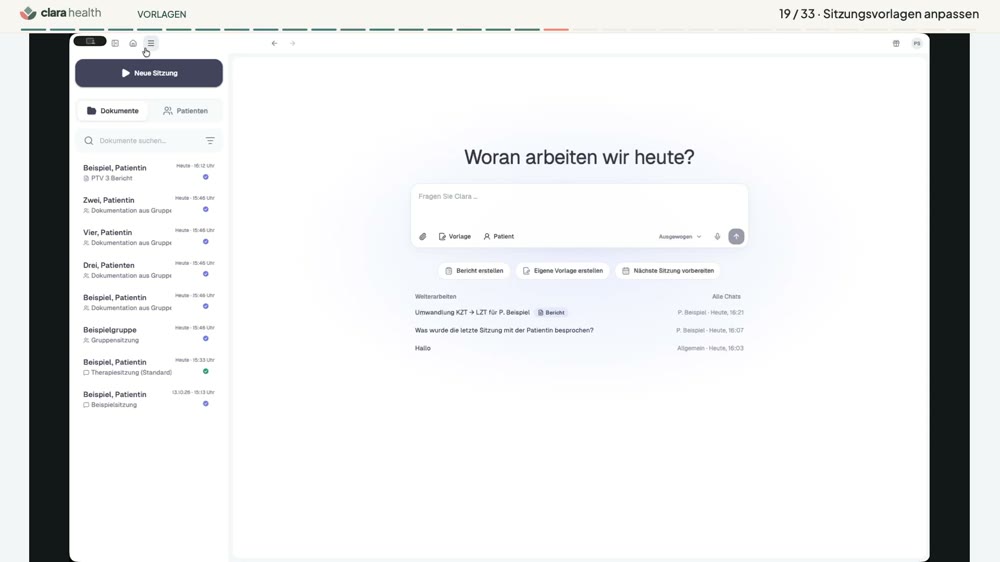Click the home icon in top bar
This screenshot has height=562, width=1000.
pyautogui.click(x=133, y=43)
